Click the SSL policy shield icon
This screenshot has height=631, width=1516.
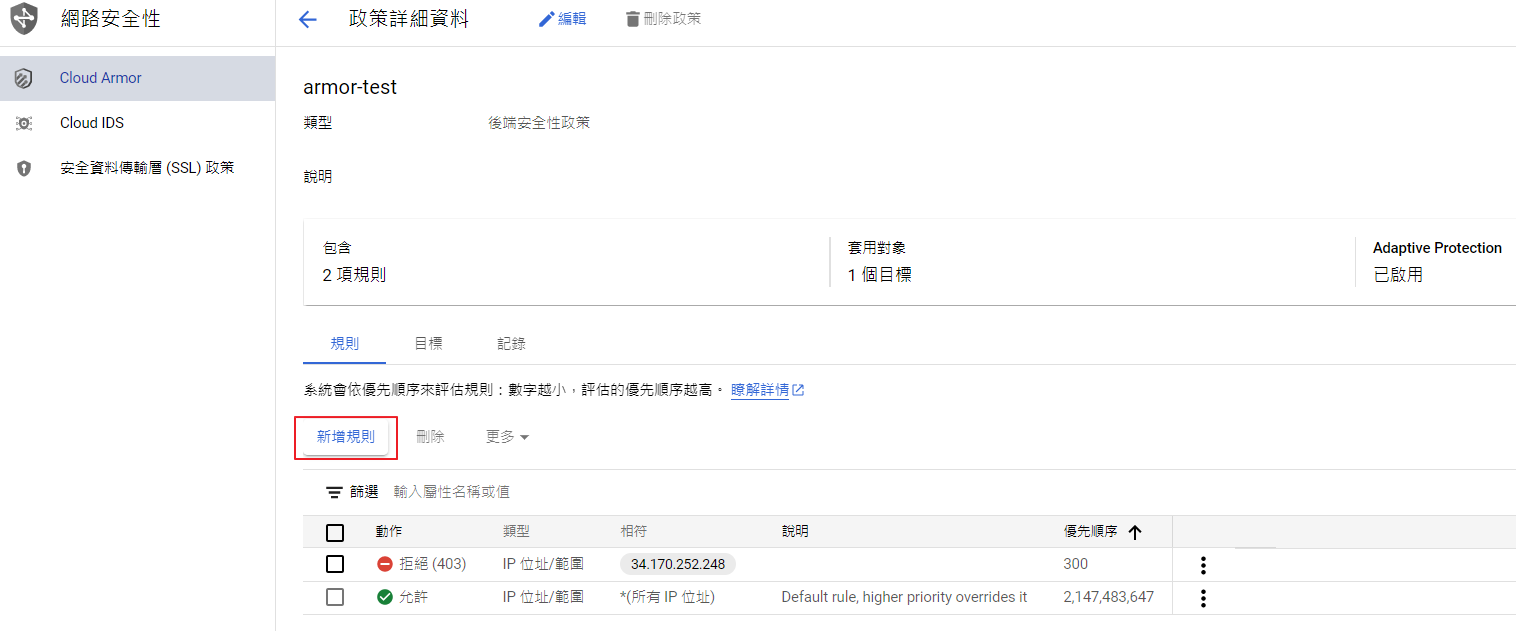(24, 168)
